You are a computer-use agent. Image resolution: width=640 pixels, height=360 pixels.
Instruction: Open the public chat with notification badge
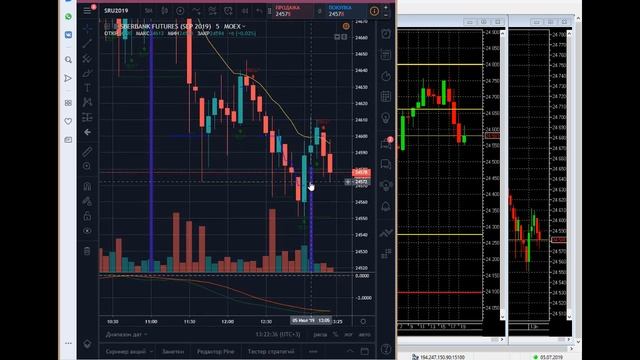coord(386,143)
